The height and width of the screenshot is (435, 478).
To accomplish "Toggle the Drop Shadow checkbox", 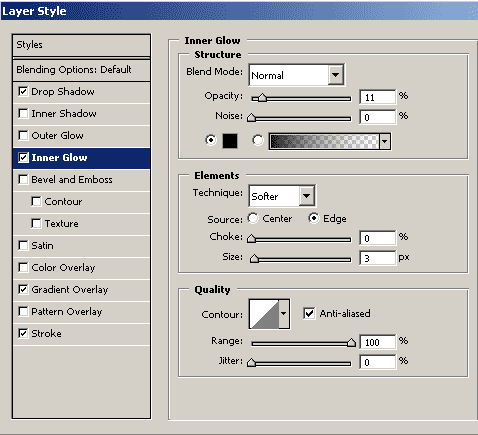I will tap(23, 91).
